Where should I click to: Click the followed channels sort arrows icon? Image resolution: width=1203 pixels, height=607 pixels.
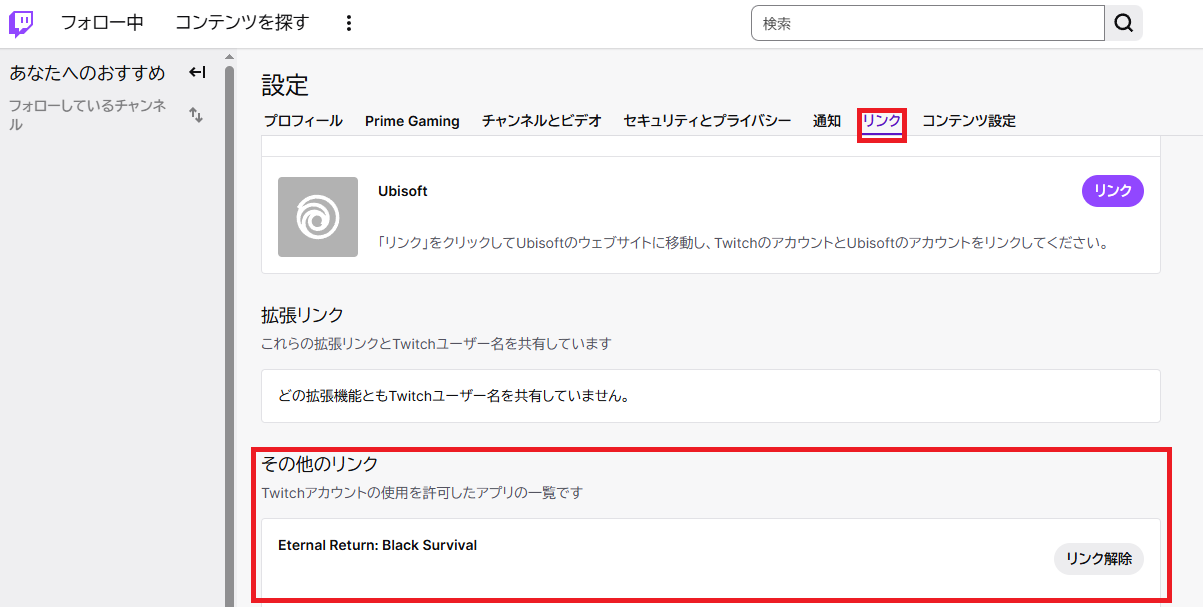pos(196,115)
